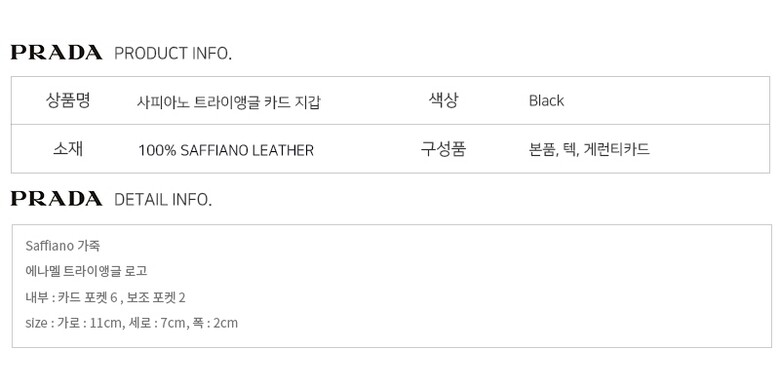Click the 내부 : 카드 포켓 6 line
Screen dimensions: 780x389
(71, 297)
